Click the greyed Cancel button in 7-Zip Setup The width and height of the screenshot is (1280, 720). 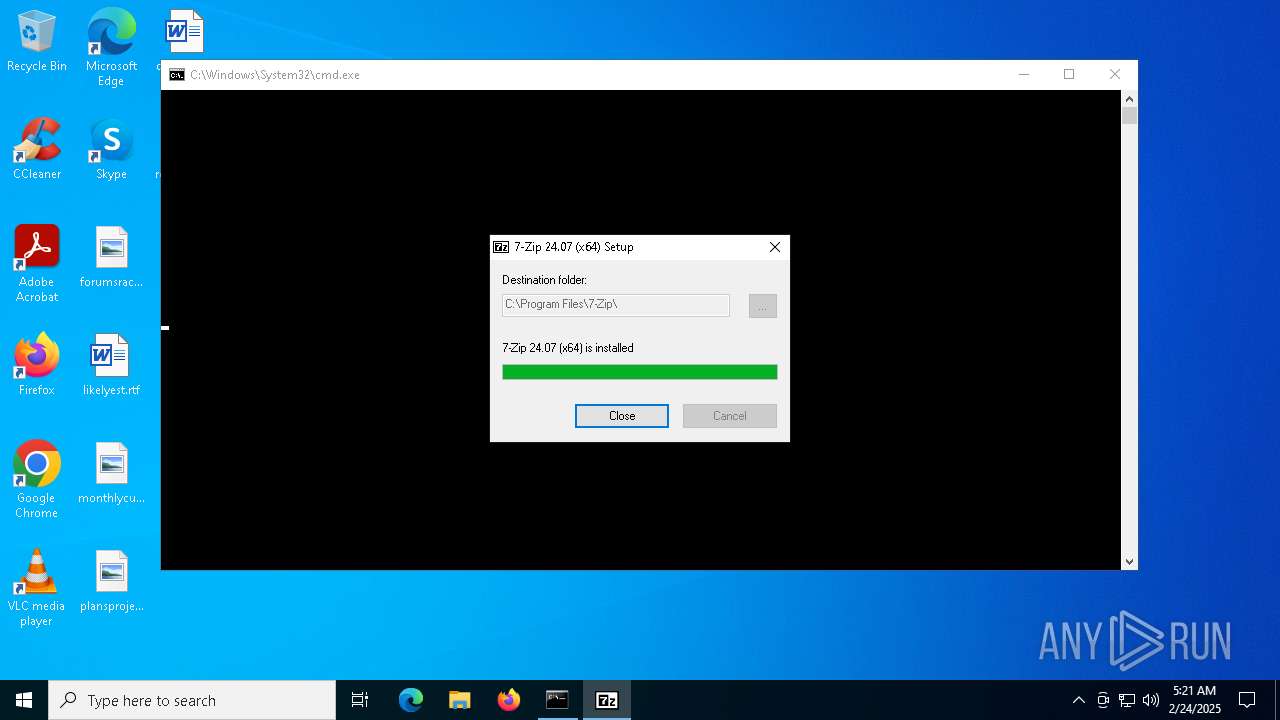[729, 416]
